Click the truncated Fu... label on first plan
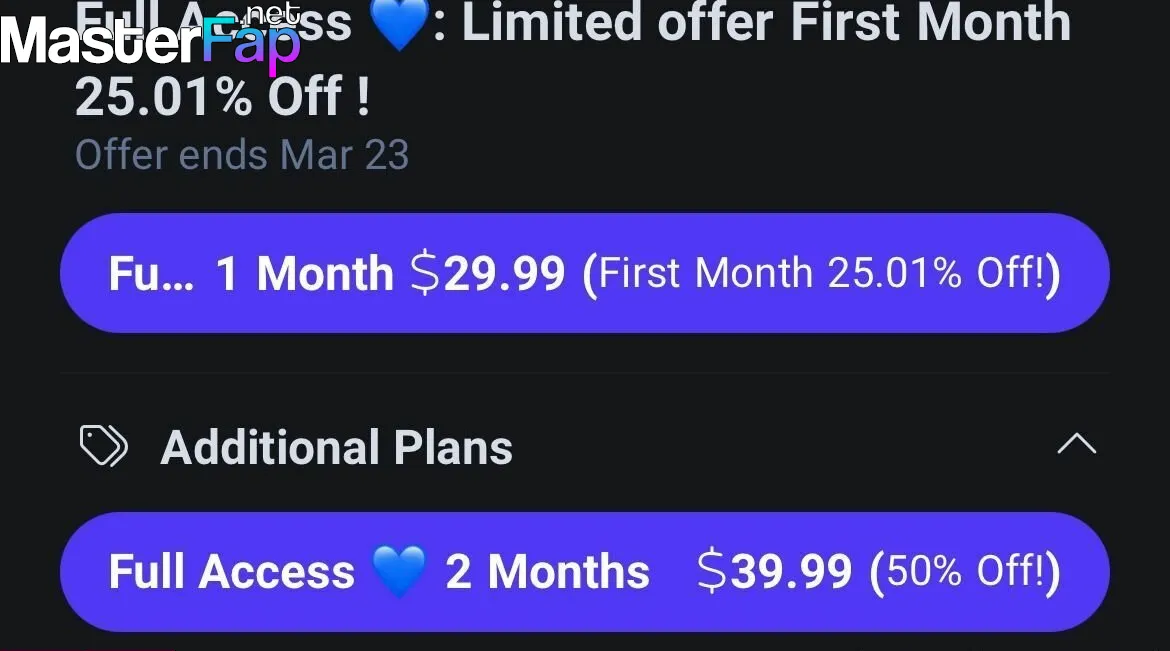The width and height of the screenshot is (1170, 651). tap(151, 273)
